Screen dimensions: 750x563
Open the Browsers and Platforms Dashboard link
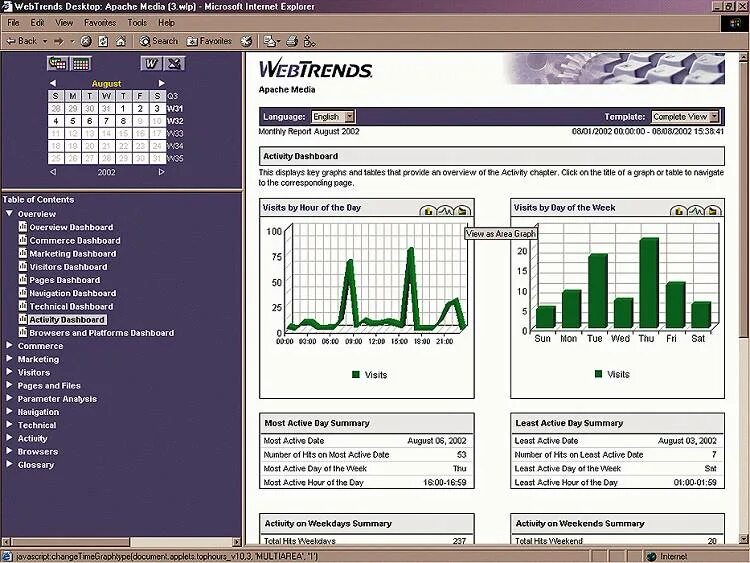[x=102, y=332]
